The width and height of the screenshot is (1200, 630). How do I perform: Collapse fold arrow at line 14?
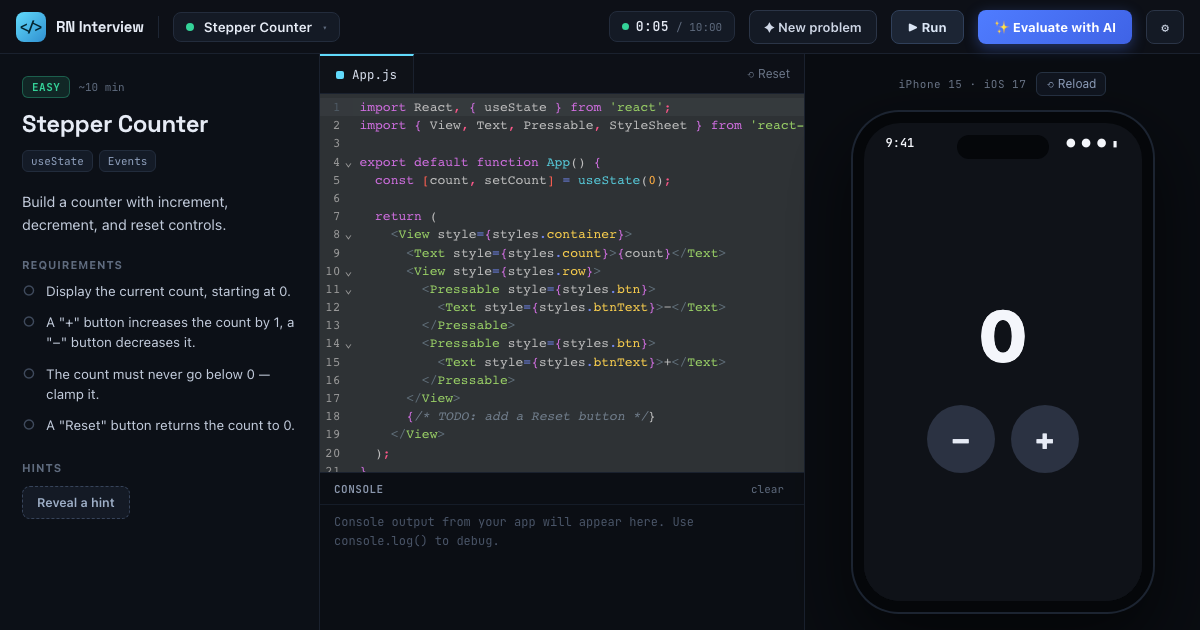click(348, 344)
